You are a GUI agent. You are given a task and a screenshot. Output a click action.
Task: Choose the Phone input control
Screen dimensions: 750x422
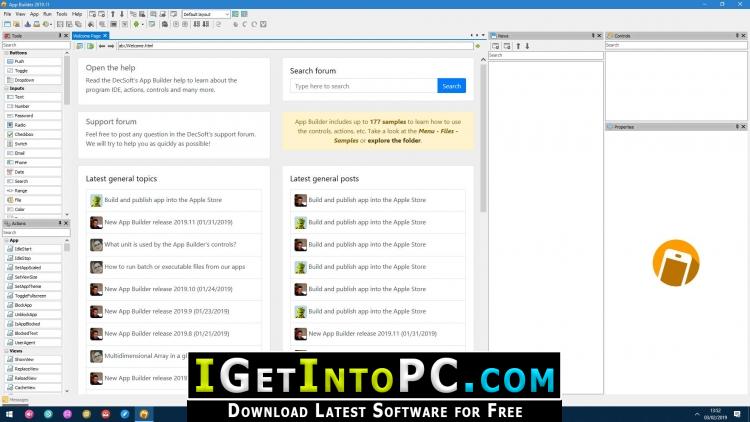coord(33,163)
